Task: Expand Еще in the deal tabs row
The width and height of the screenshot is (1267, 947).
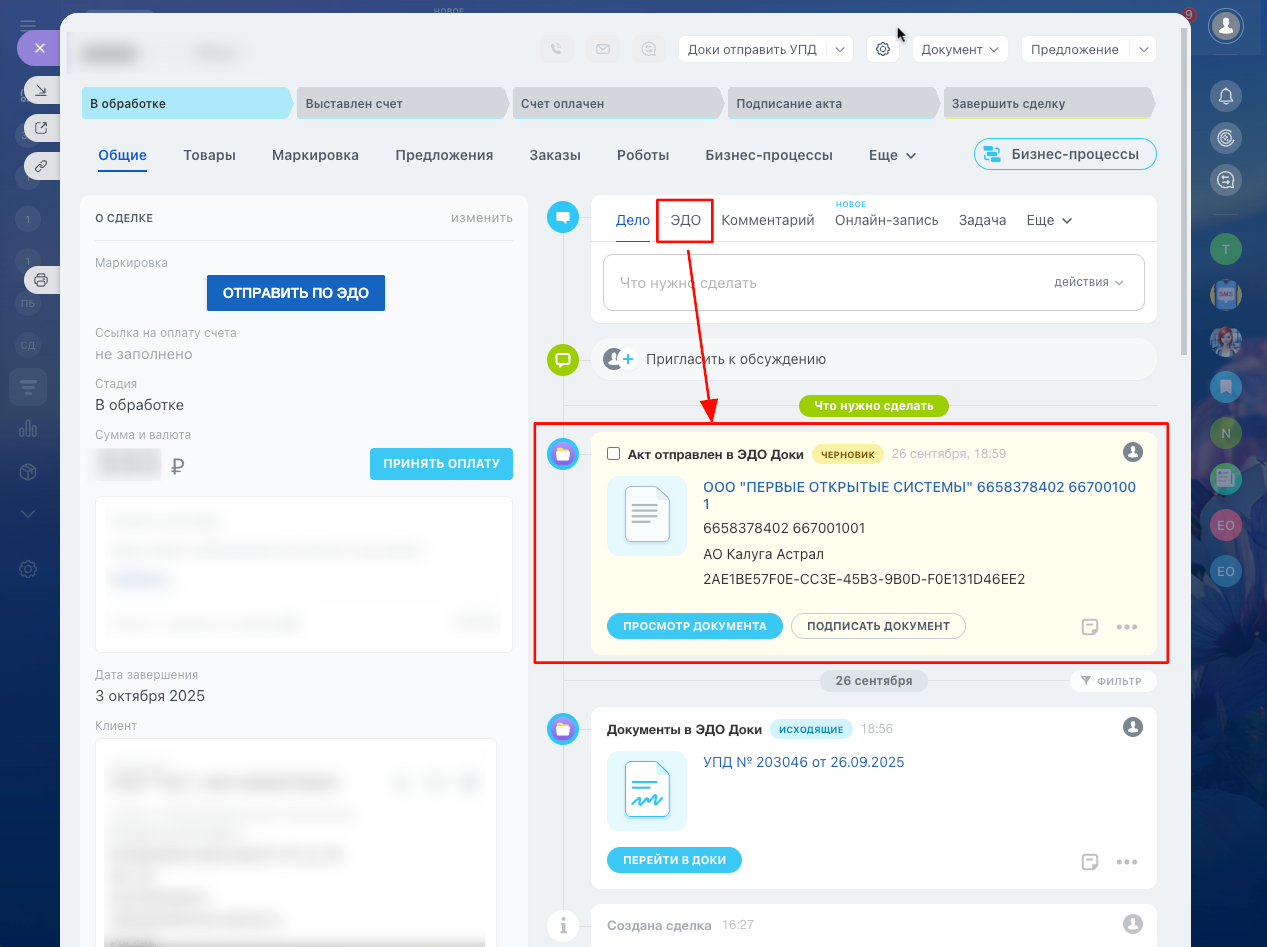Action: coord(892,155)
